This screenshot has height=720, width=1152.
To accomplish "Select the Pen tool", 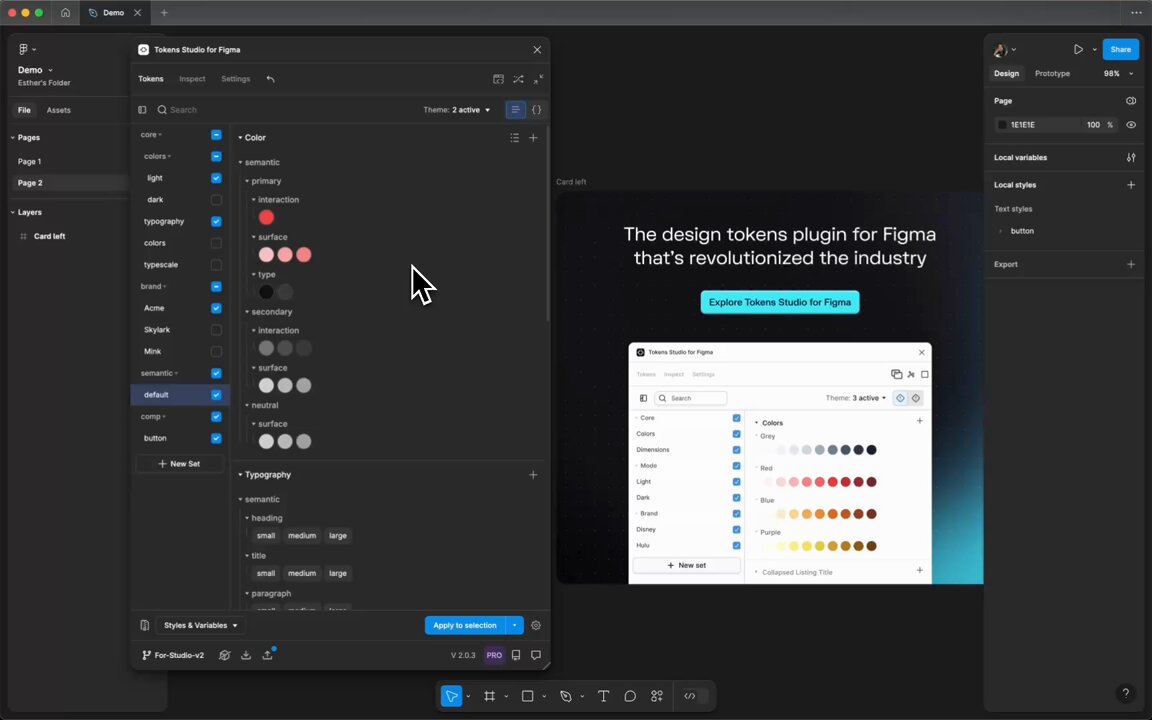I will [x=566, y=696].
